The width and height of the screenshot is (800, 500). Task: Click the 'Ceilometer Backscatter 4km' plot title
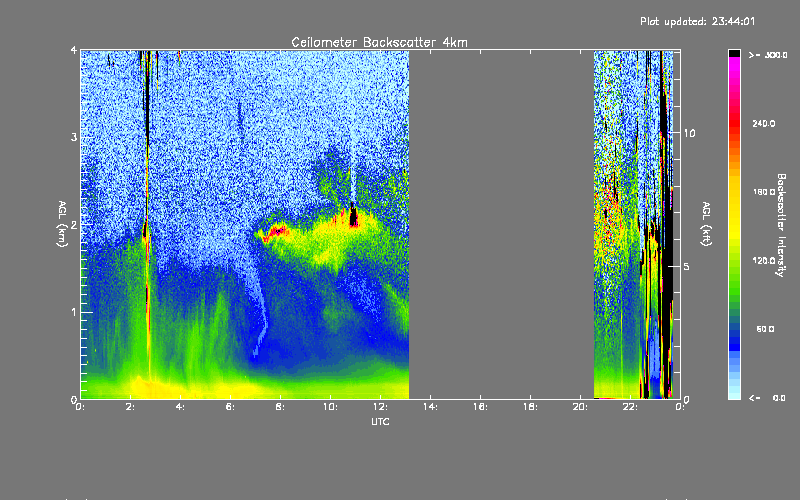click(x=379, y=42)
